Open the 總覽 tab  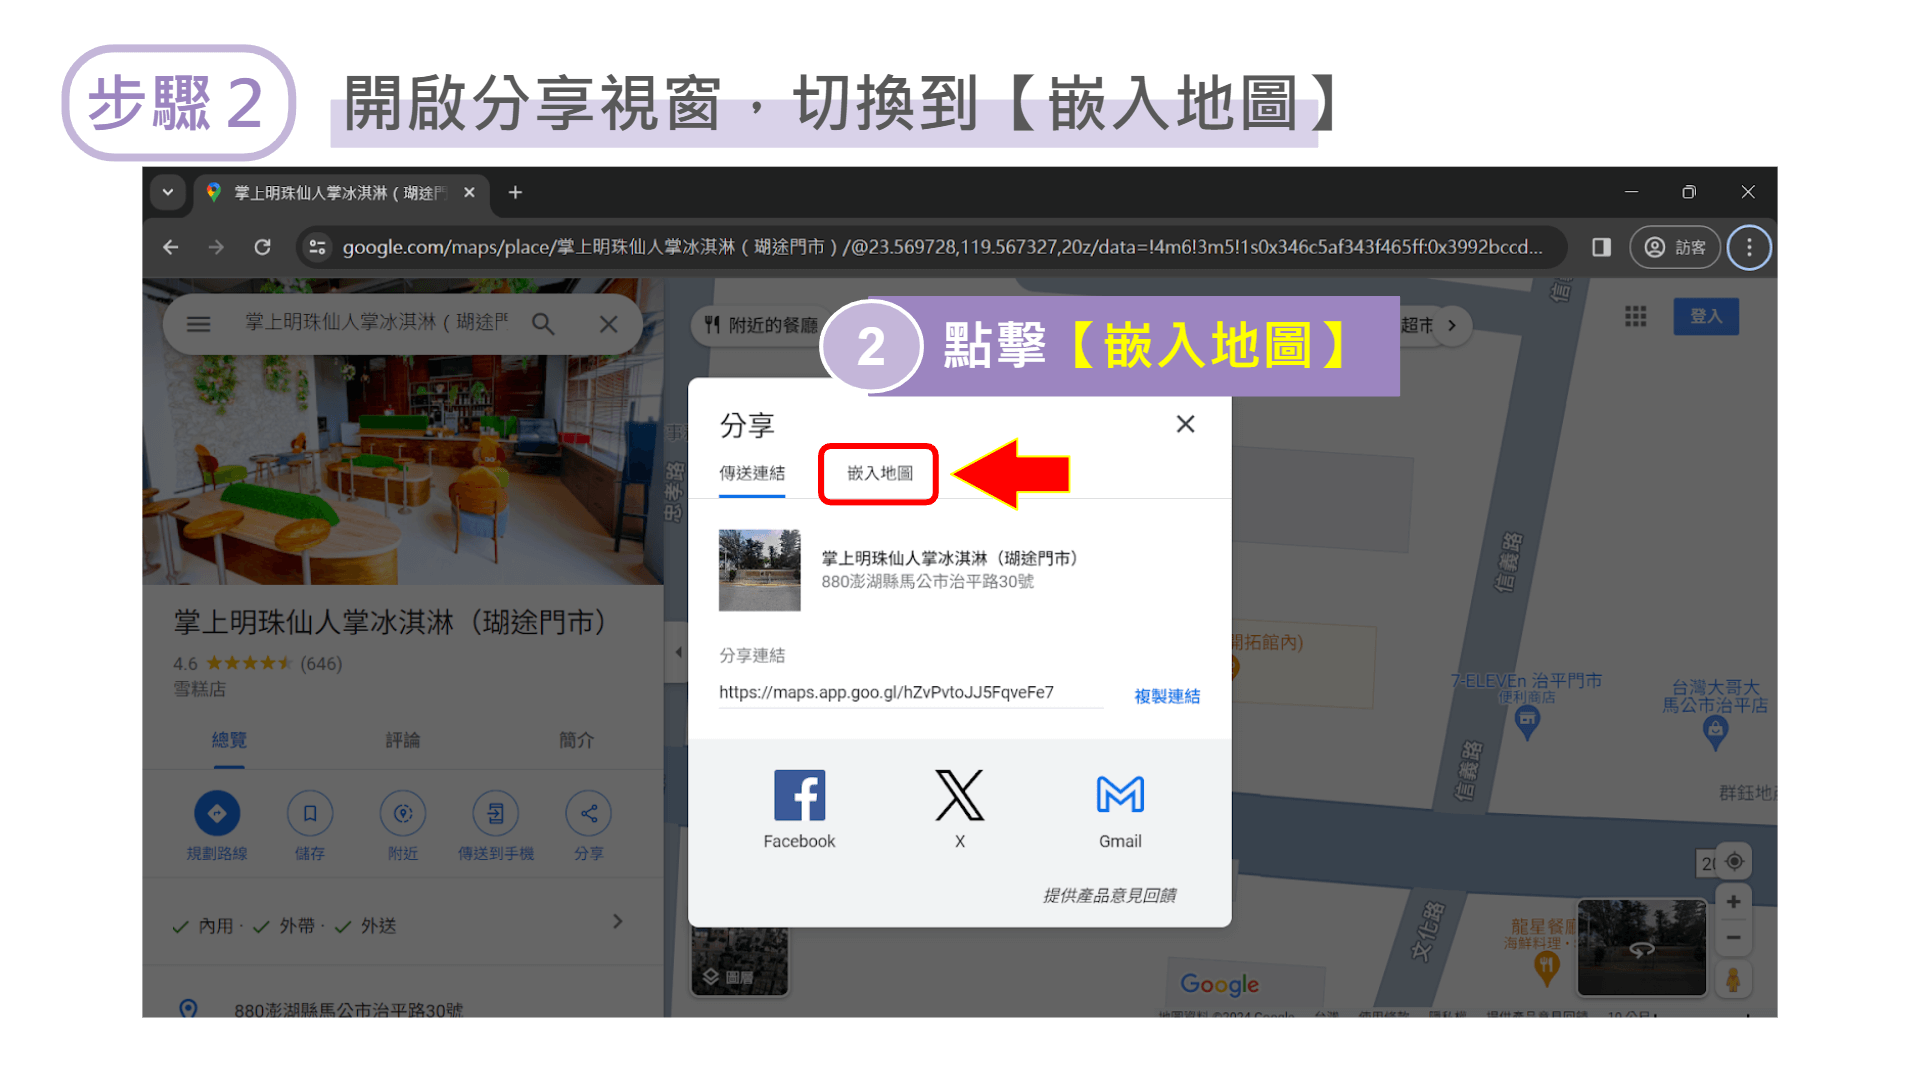coord(229,740)
